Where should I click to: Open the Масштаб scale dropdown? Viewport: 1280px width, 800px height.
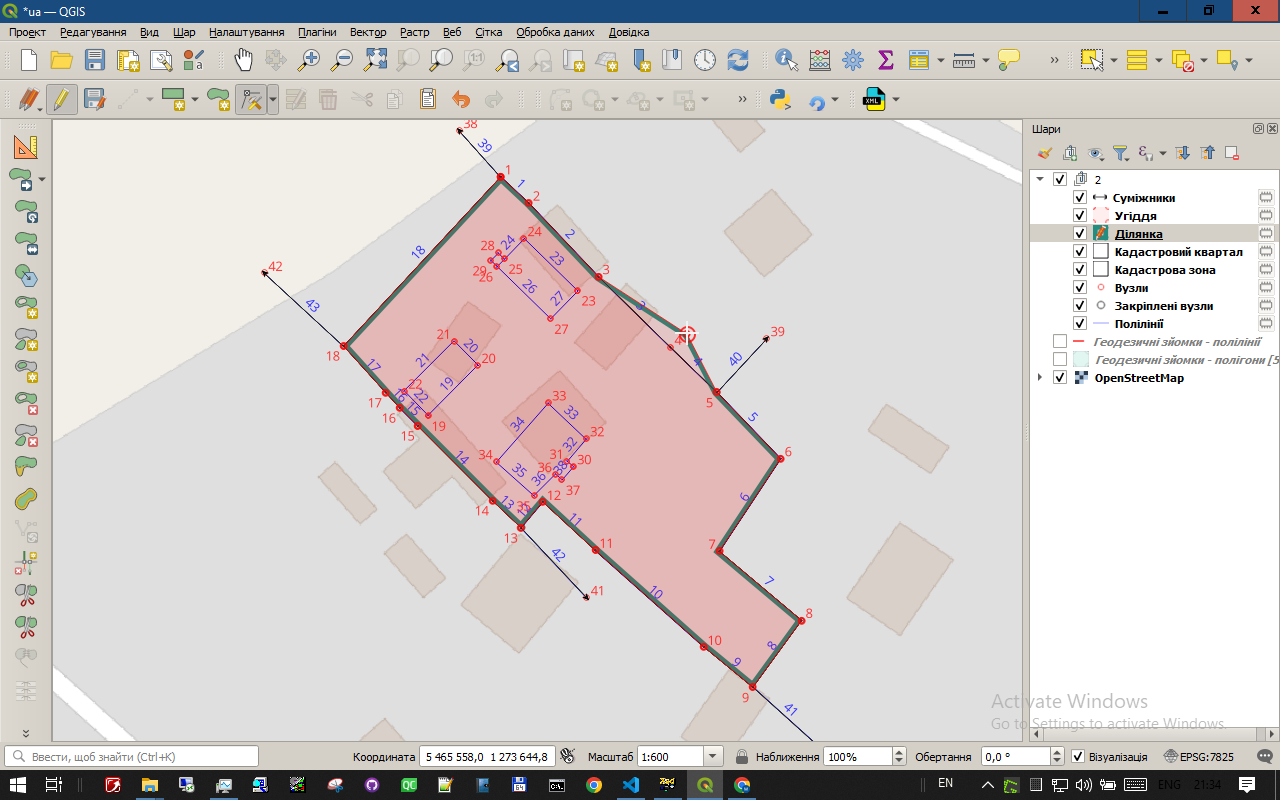coord(713,757)
